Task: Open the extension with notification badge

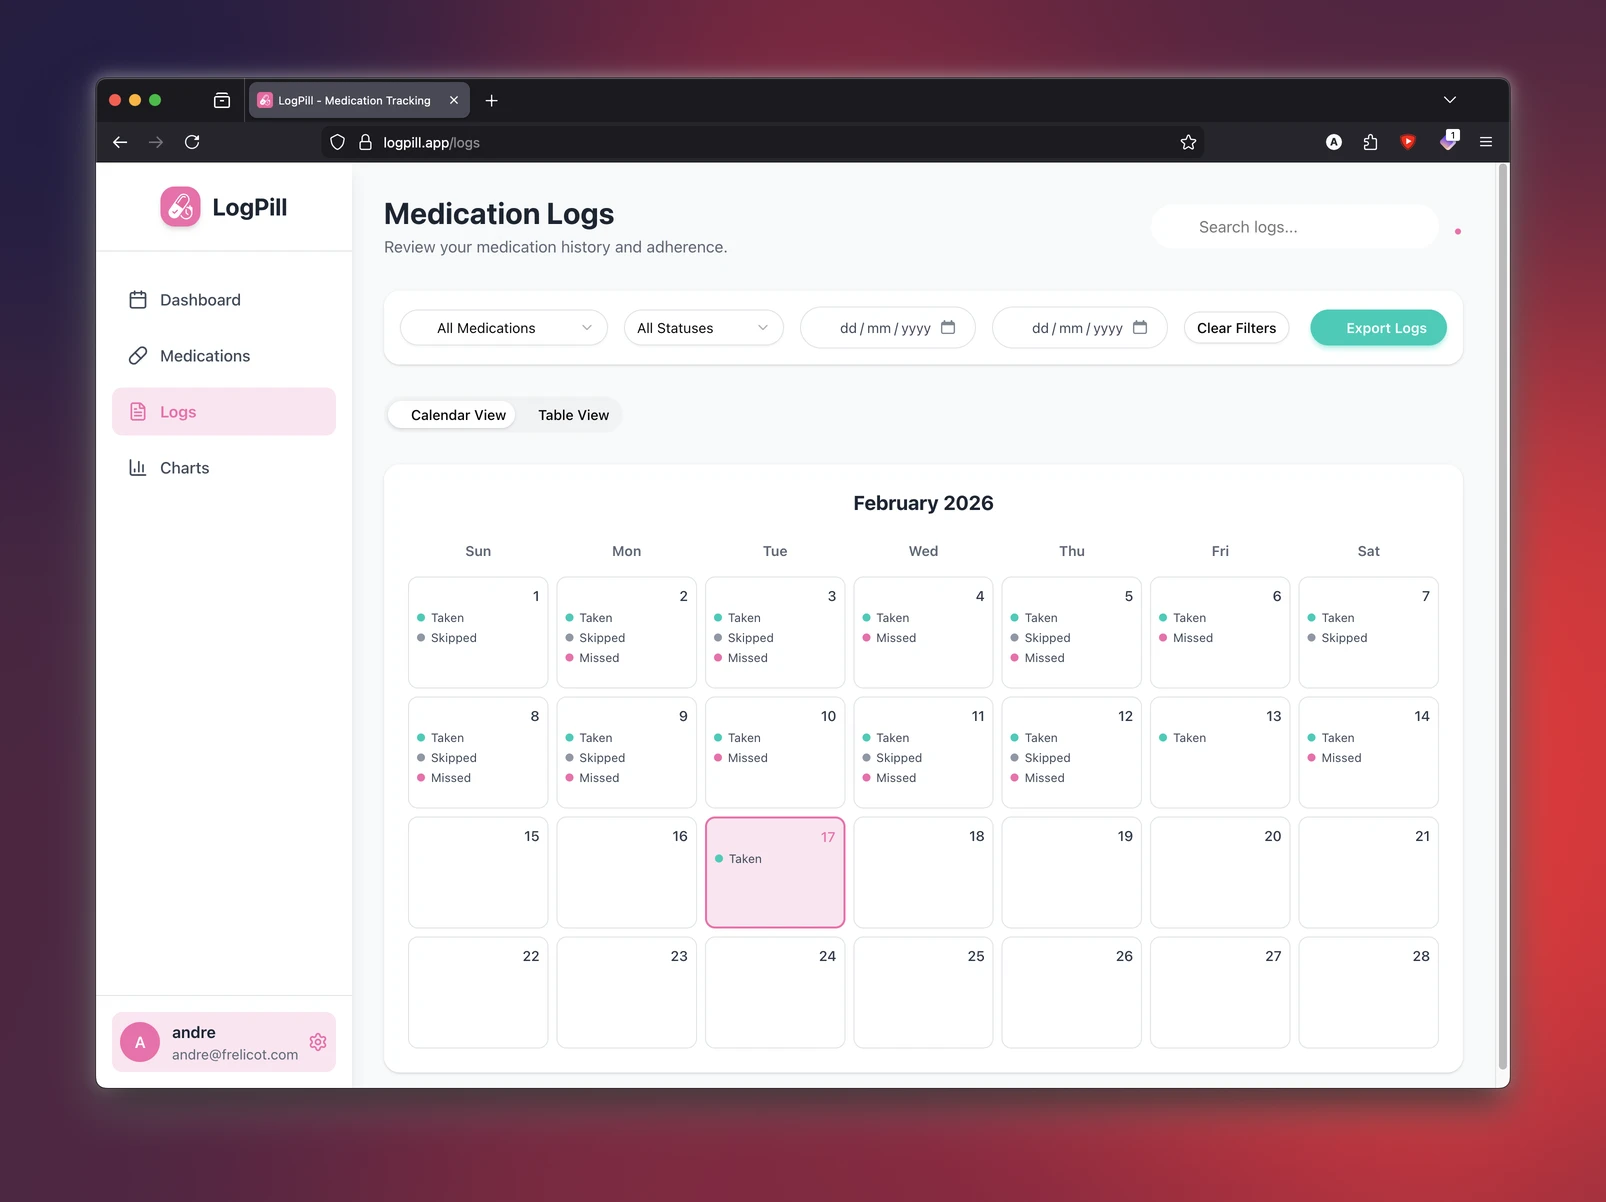Action: pos(1448,141)
